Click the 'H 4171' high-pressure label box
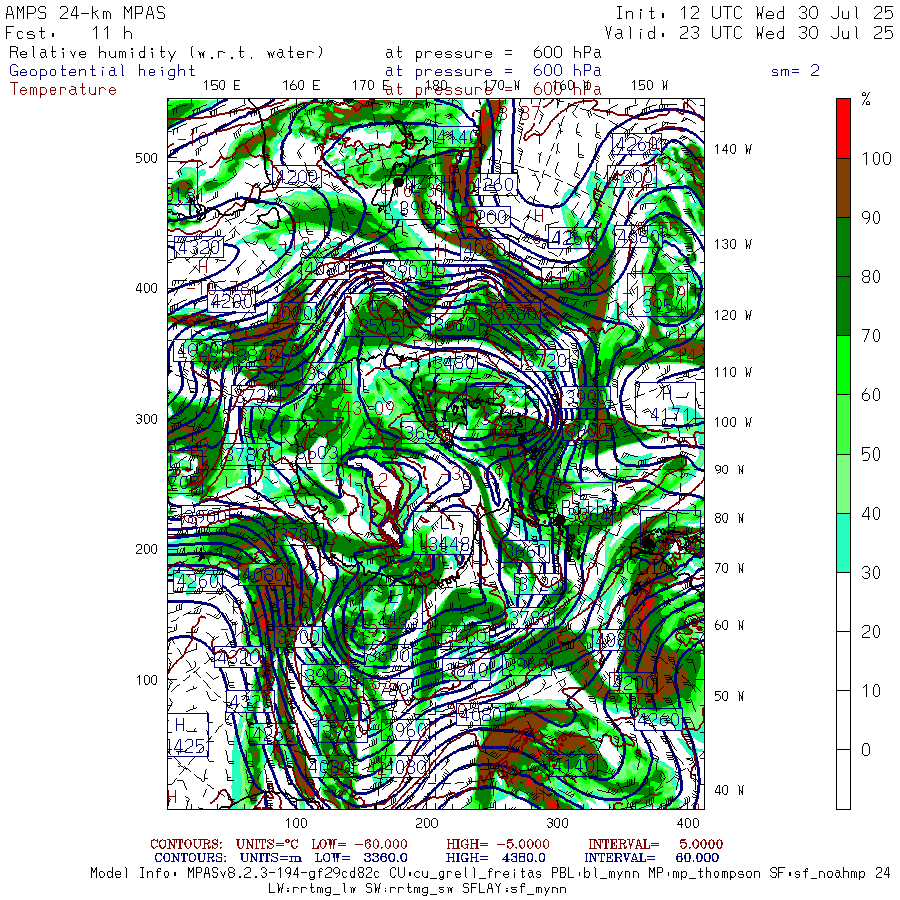The width and height of the screenshot is (900, 900). [x=665, y=404]
